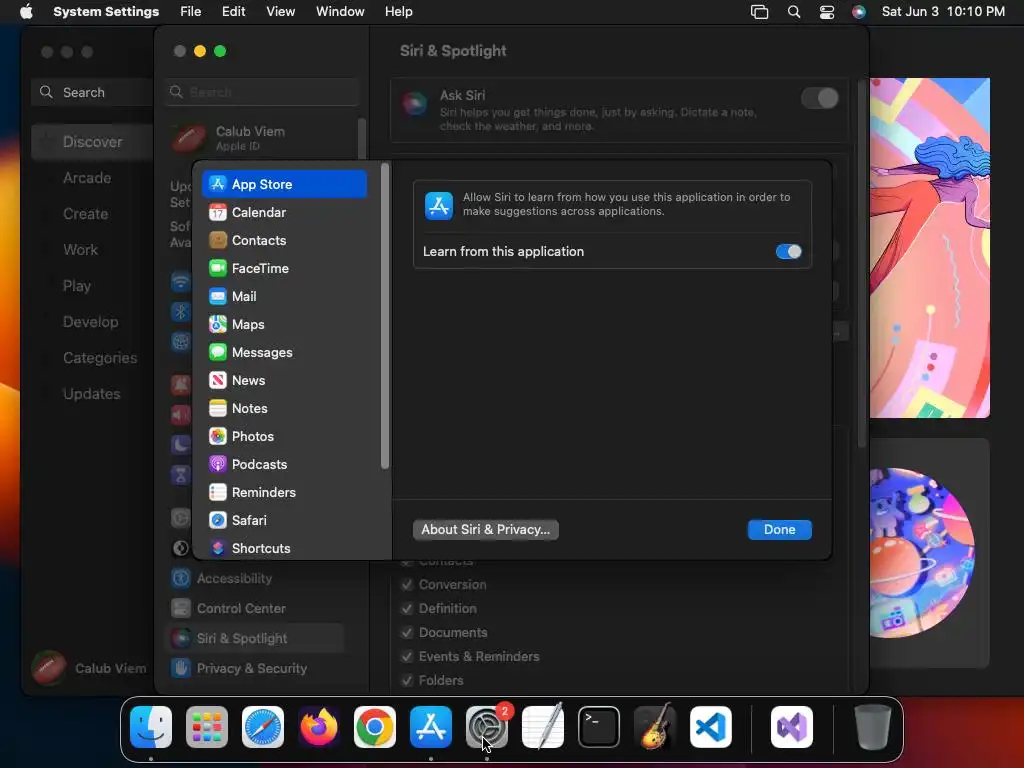Open Launchpad from the Dock

[207, 727]
